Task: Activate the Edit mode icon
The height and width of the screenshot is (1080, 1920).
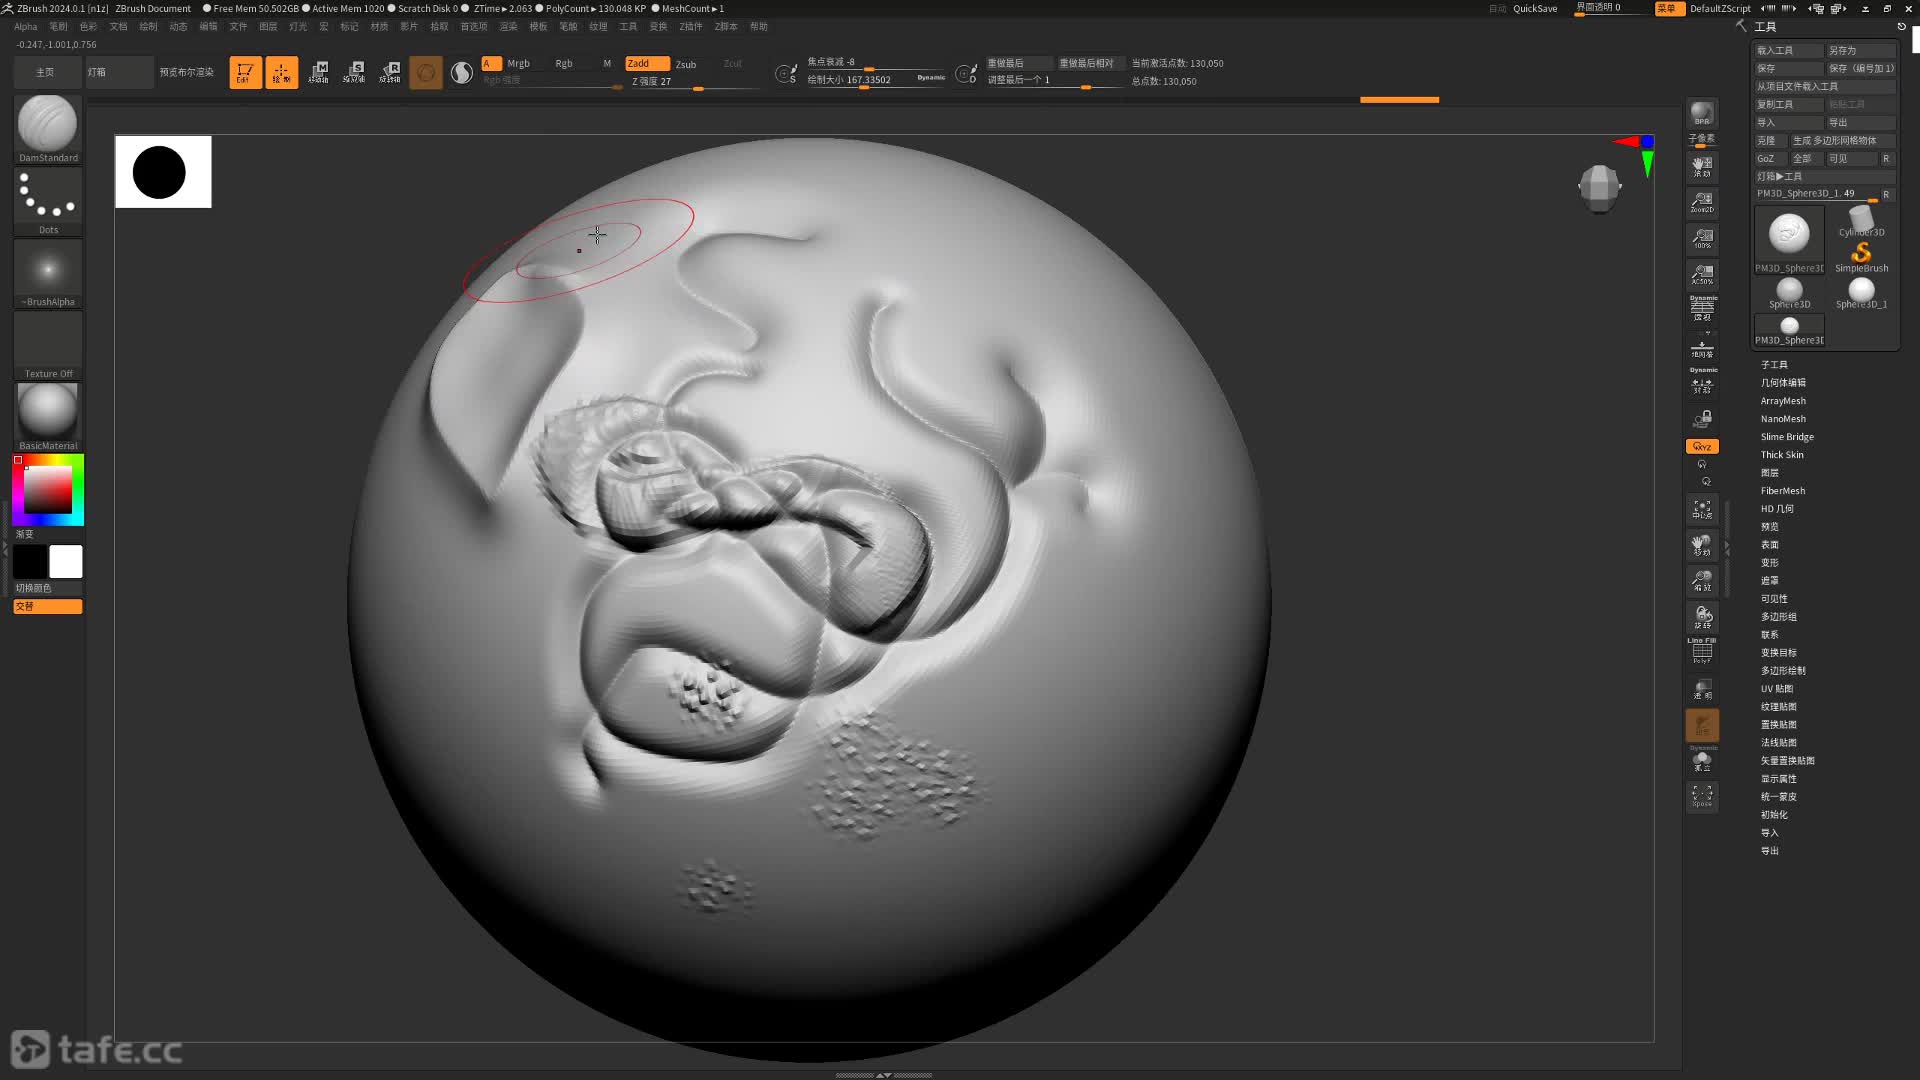Action: [x=245, y=72]
